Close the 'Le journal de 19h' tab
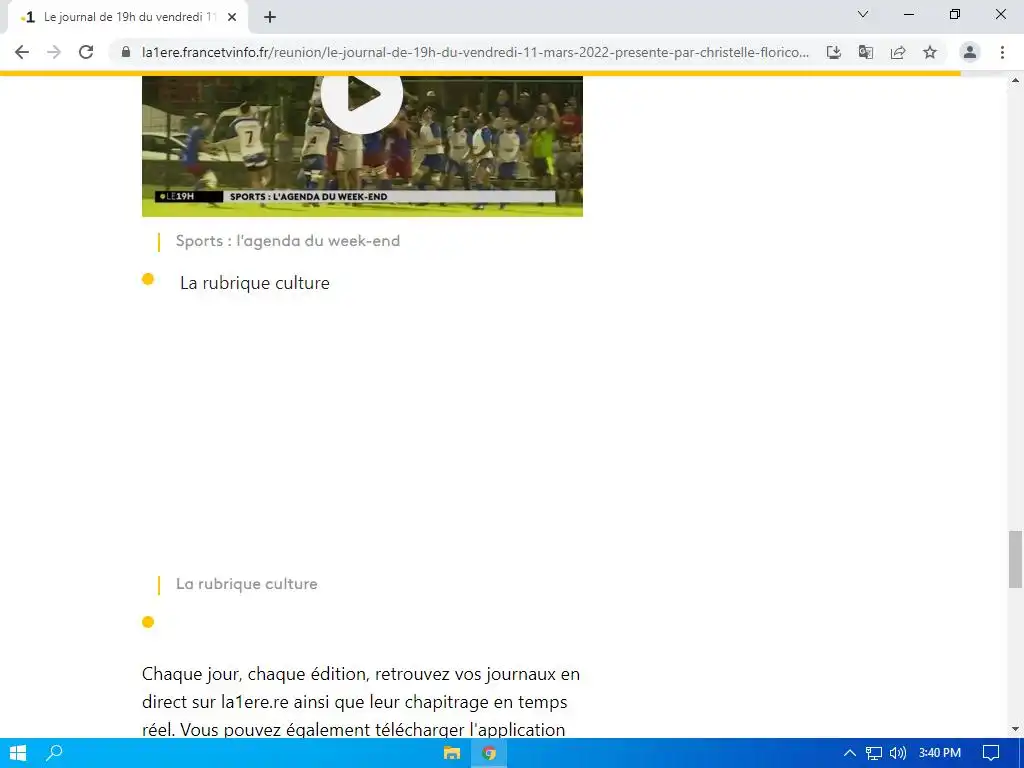 (x=232, y=18)
